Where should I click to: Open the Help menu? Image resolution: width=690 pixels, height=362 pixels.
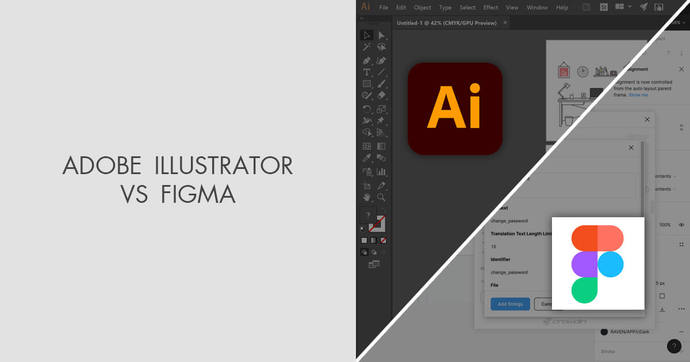click(562, 7)
